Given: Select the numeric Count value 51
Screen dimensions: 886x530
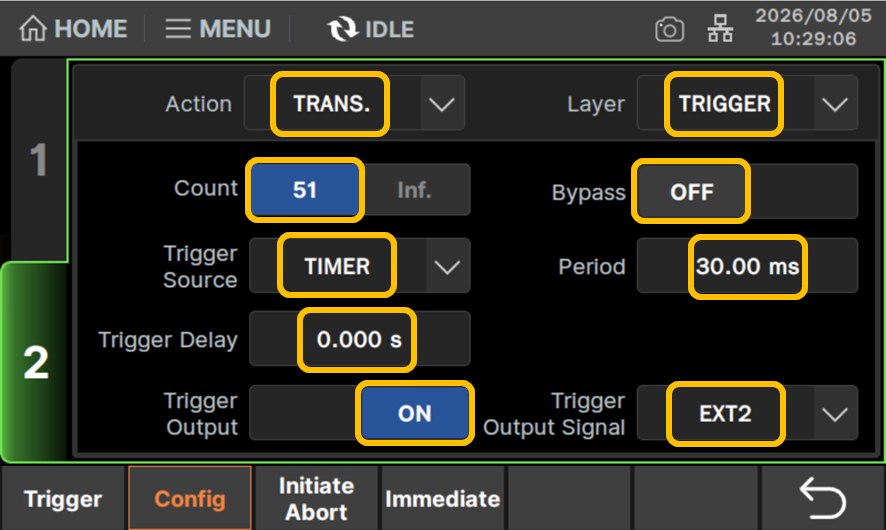Looking at the screenshot, I should 305,190.
